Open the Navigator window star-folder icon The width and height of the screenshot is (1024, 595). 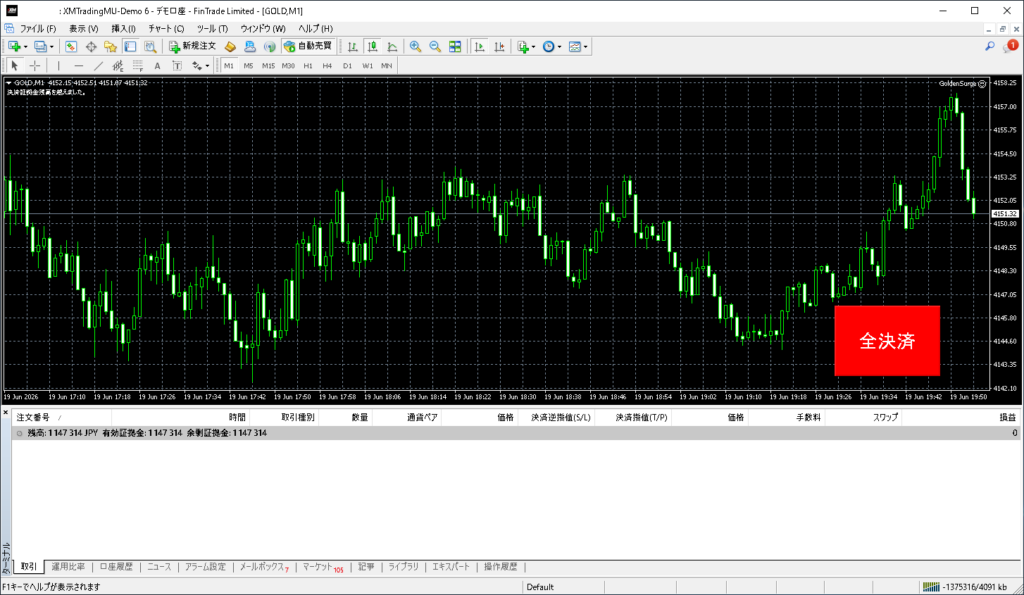(110, 46)
